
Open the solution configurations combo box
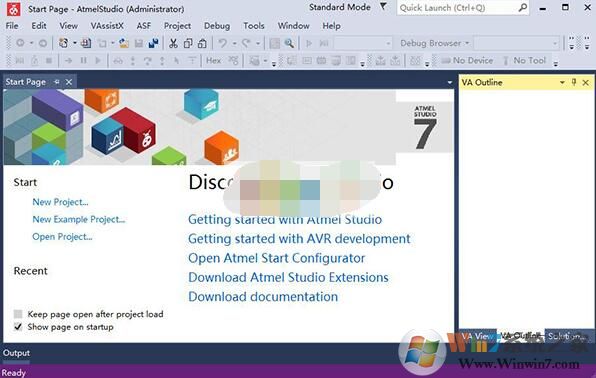point(363,43)
